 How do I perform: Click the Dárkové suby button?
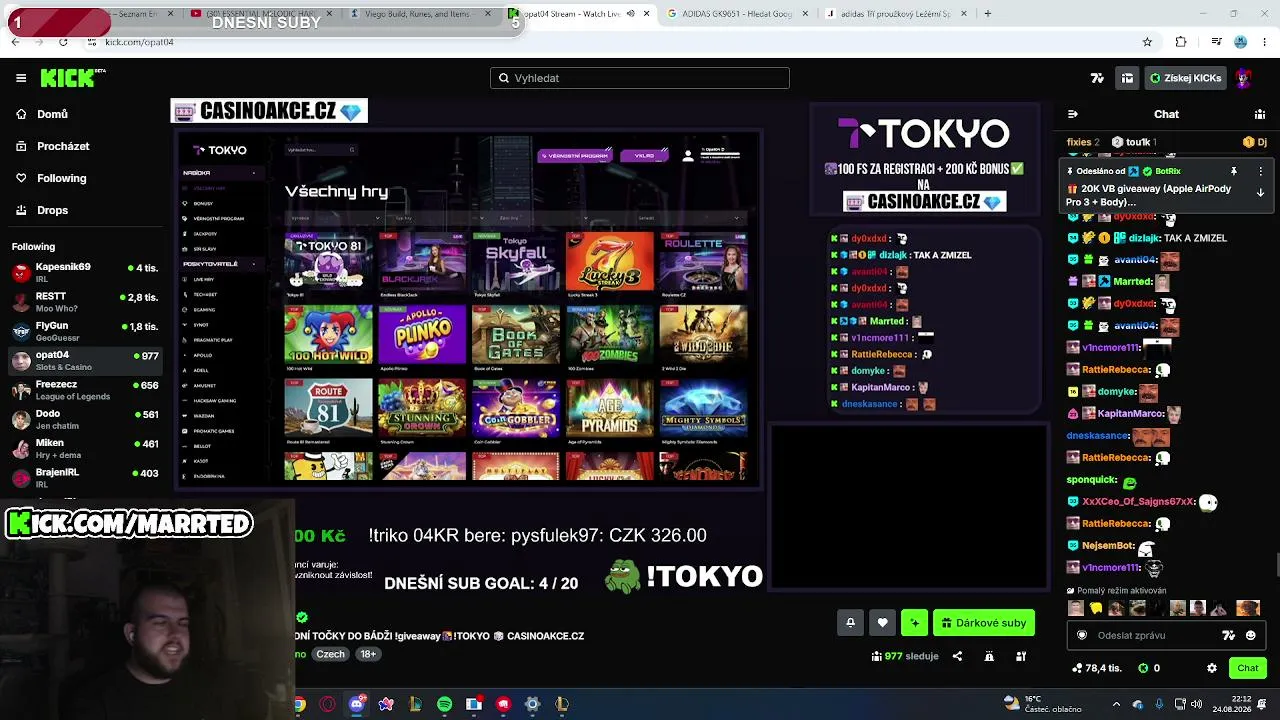tap(984, 623)
